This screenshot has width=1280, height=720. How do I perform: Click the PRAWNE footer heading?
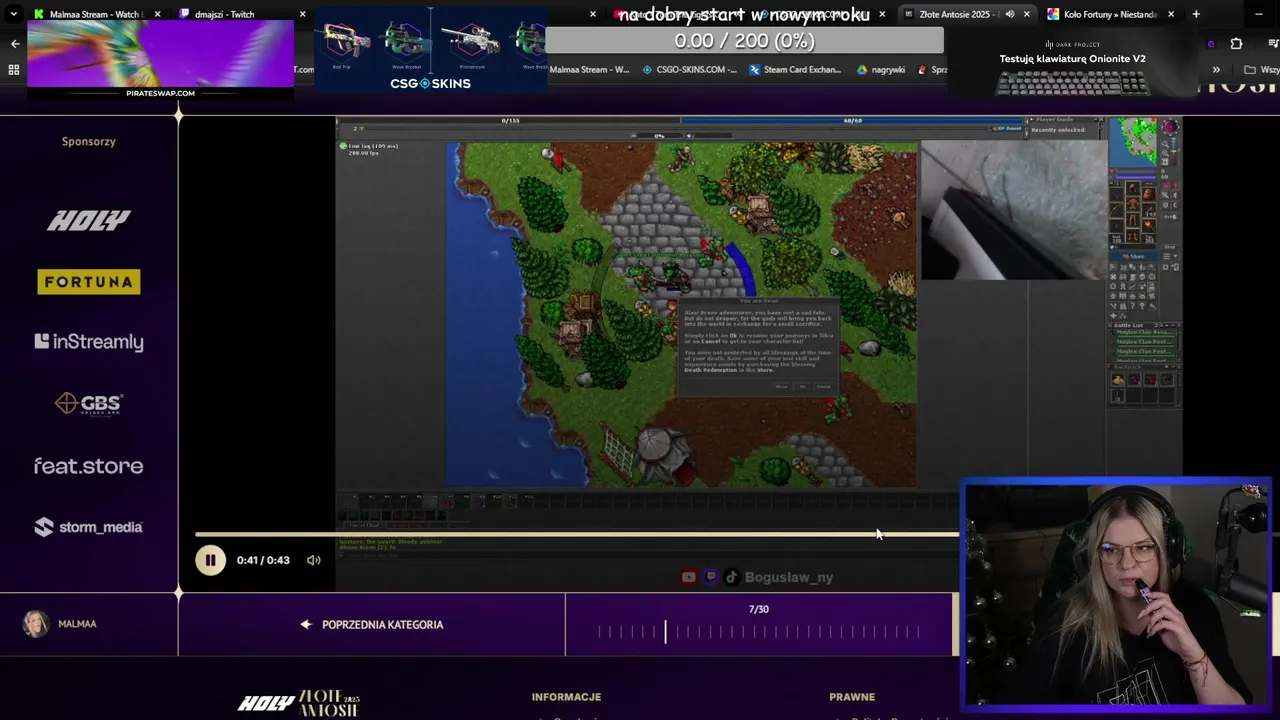point(852,697)
